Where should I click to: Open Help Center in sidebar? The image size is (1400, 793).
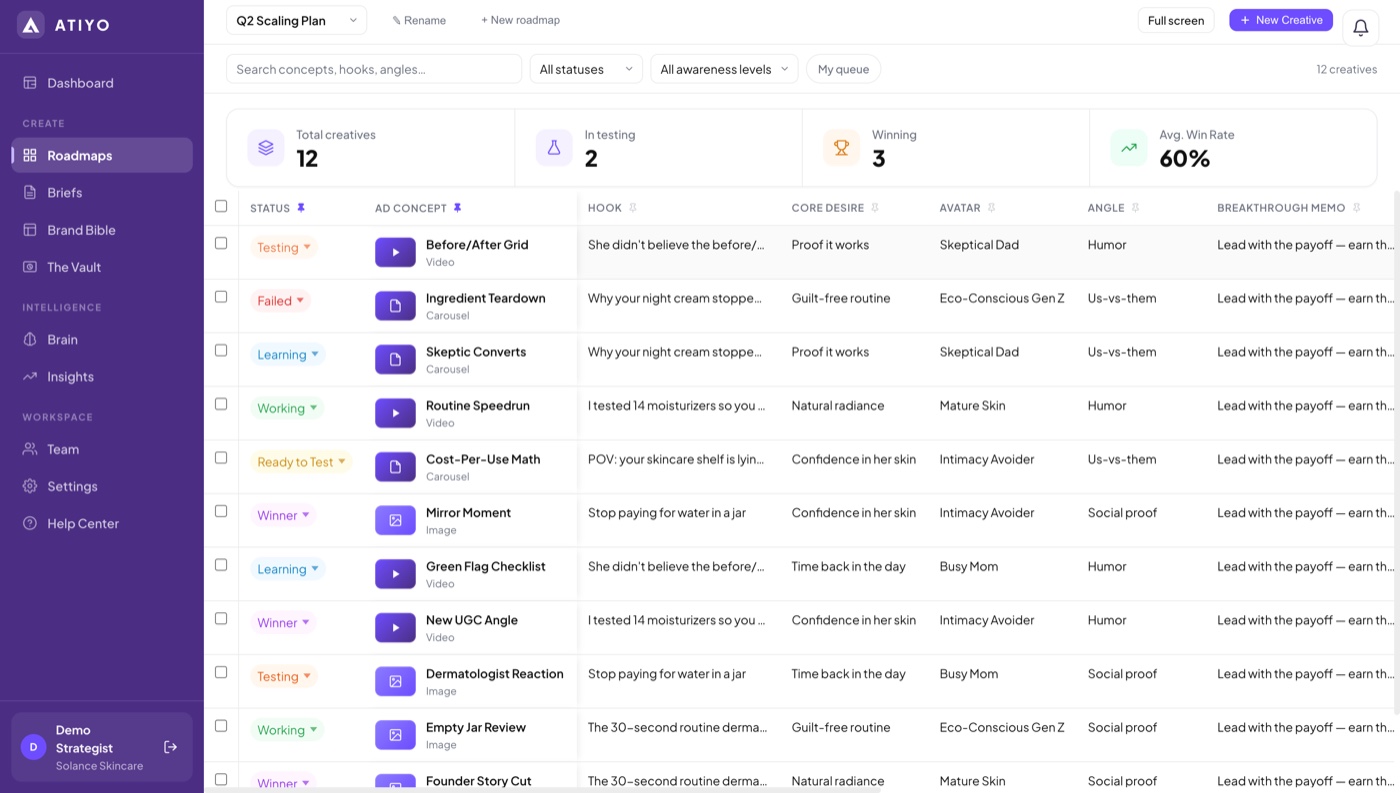(x=101, y=523)
